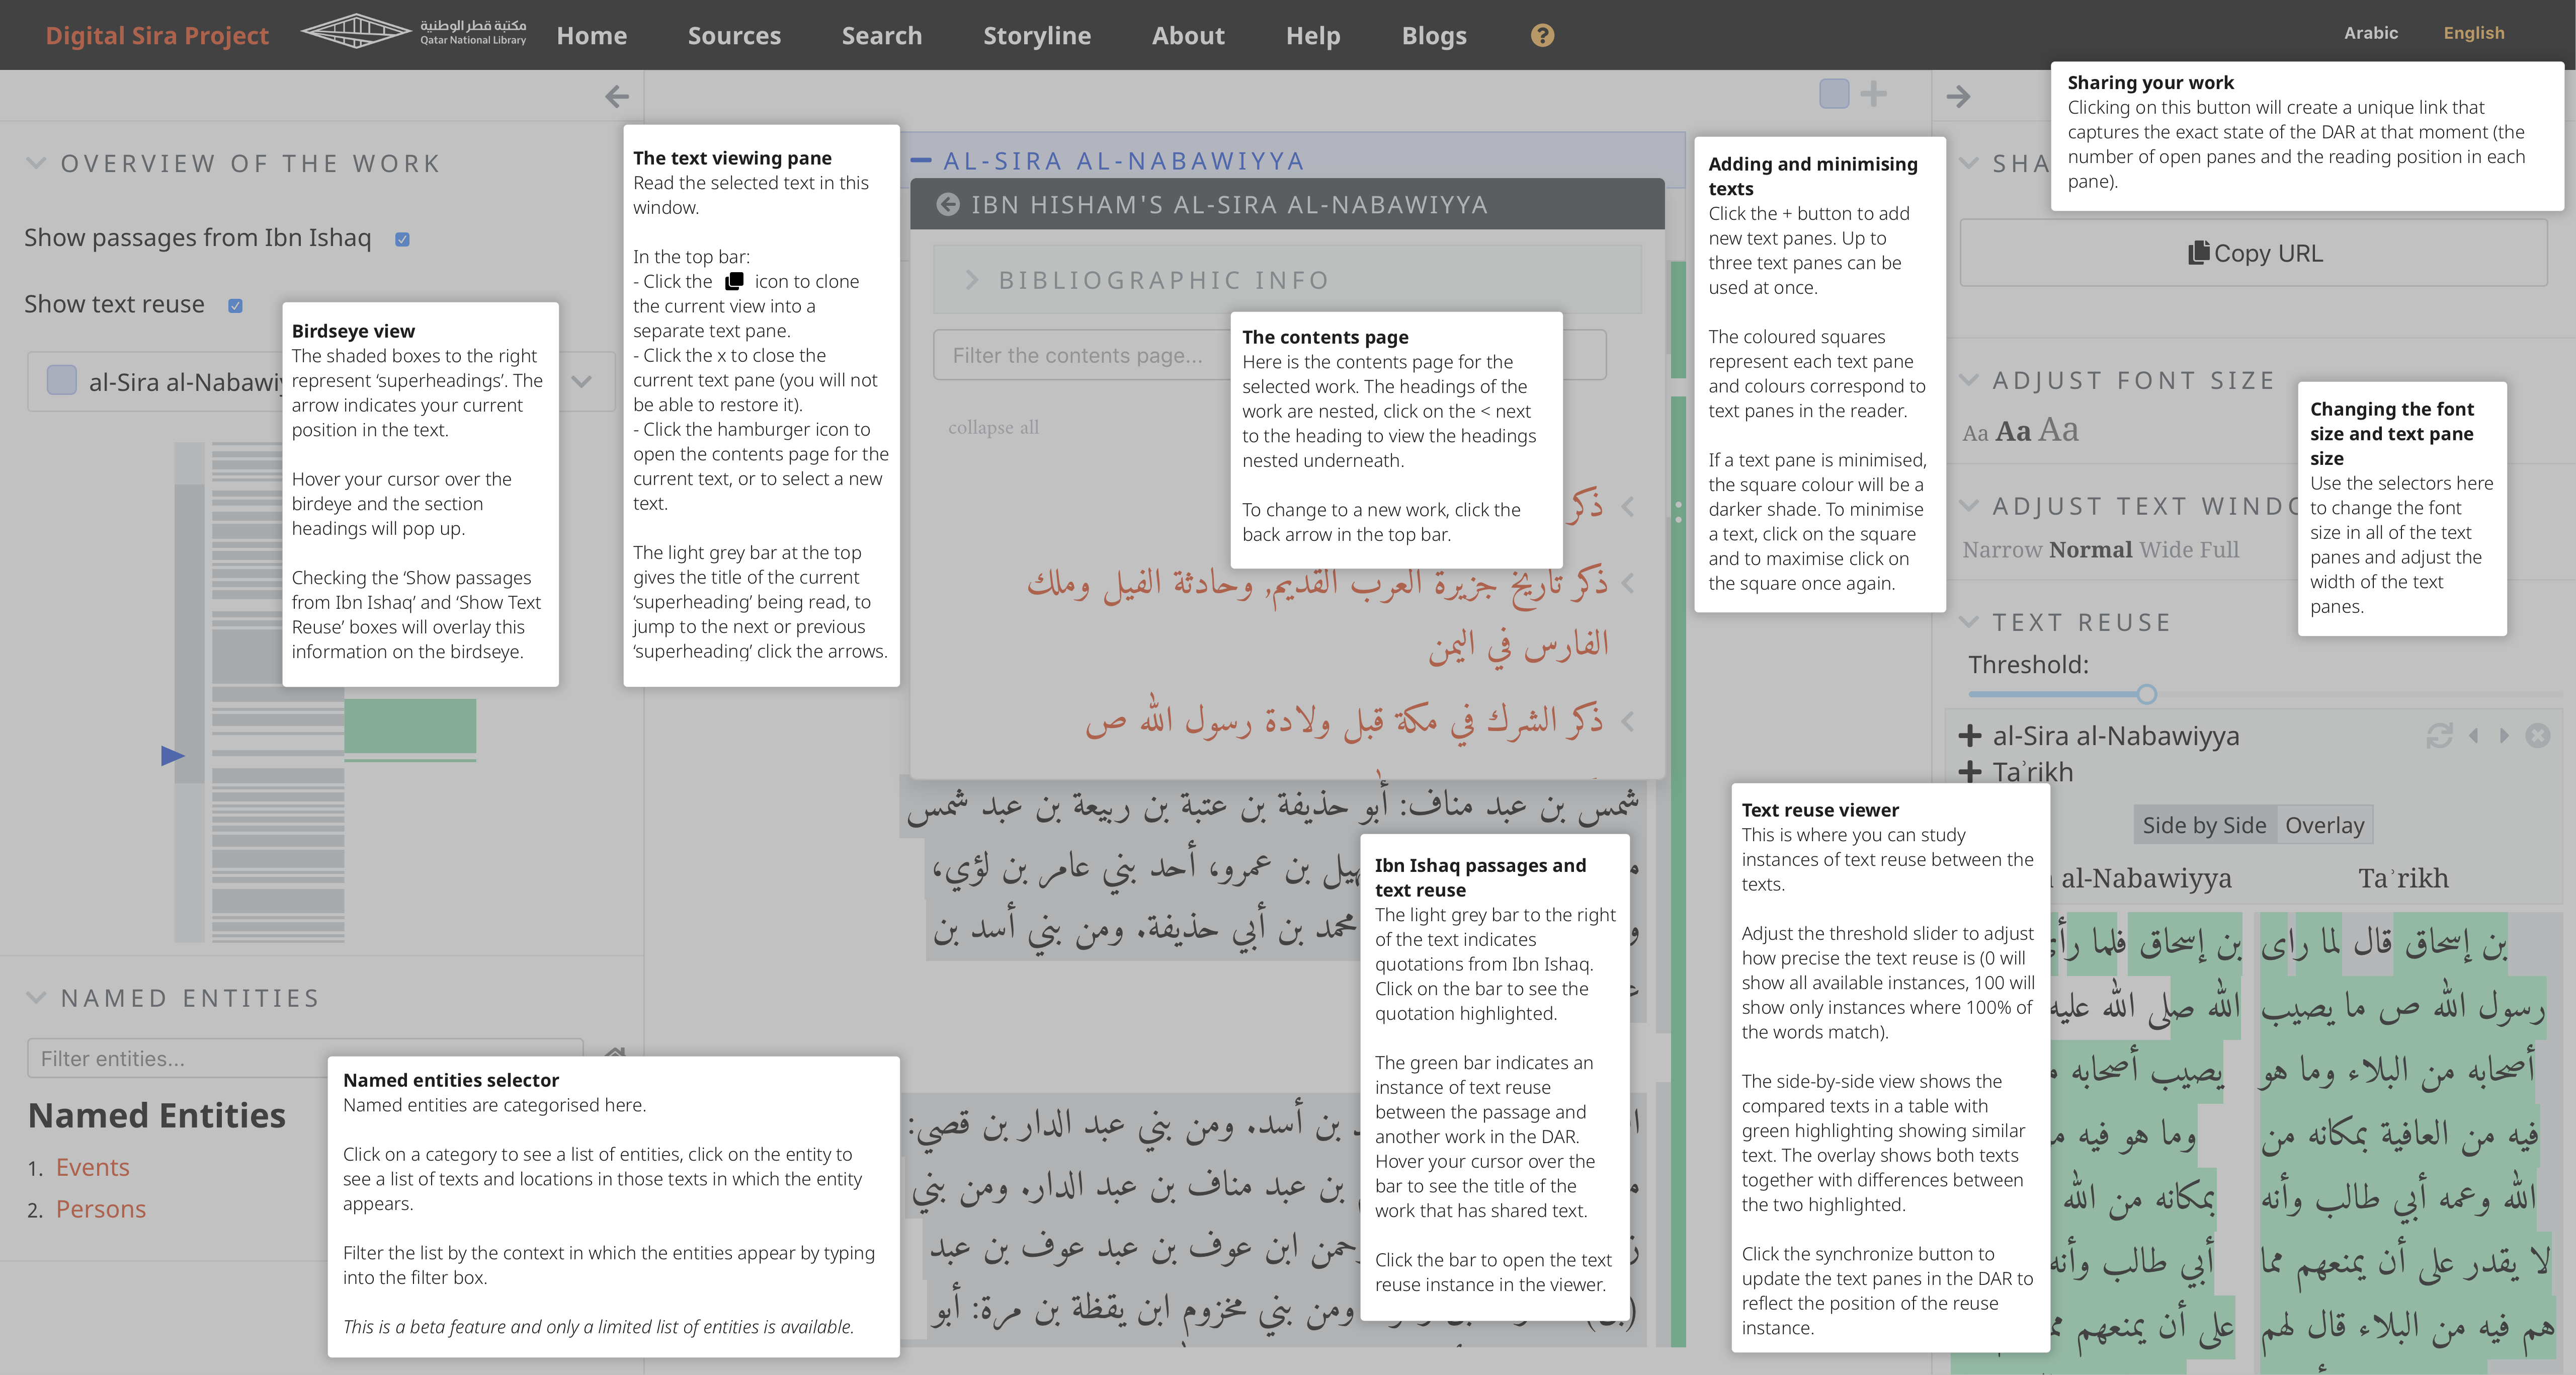This screenshot has height=1375, width=2576.
Task: Open the Storyline menu item
Action: [x=1037, y=35]
